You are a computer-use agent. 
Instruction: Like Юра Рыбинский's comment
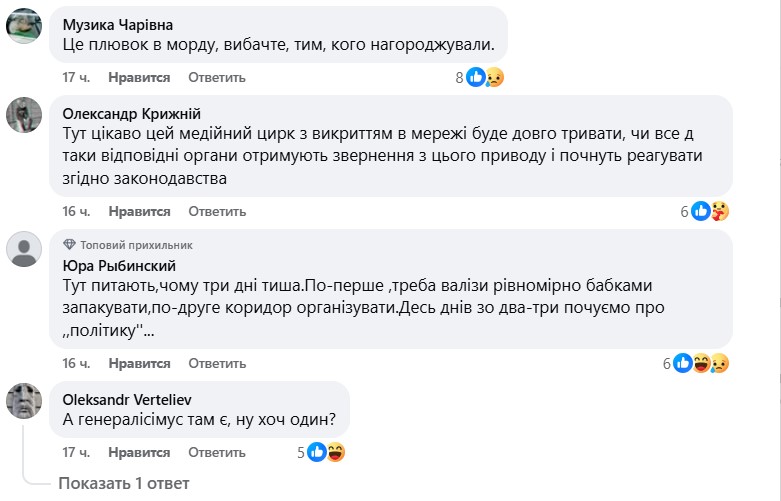coord(139,363)
